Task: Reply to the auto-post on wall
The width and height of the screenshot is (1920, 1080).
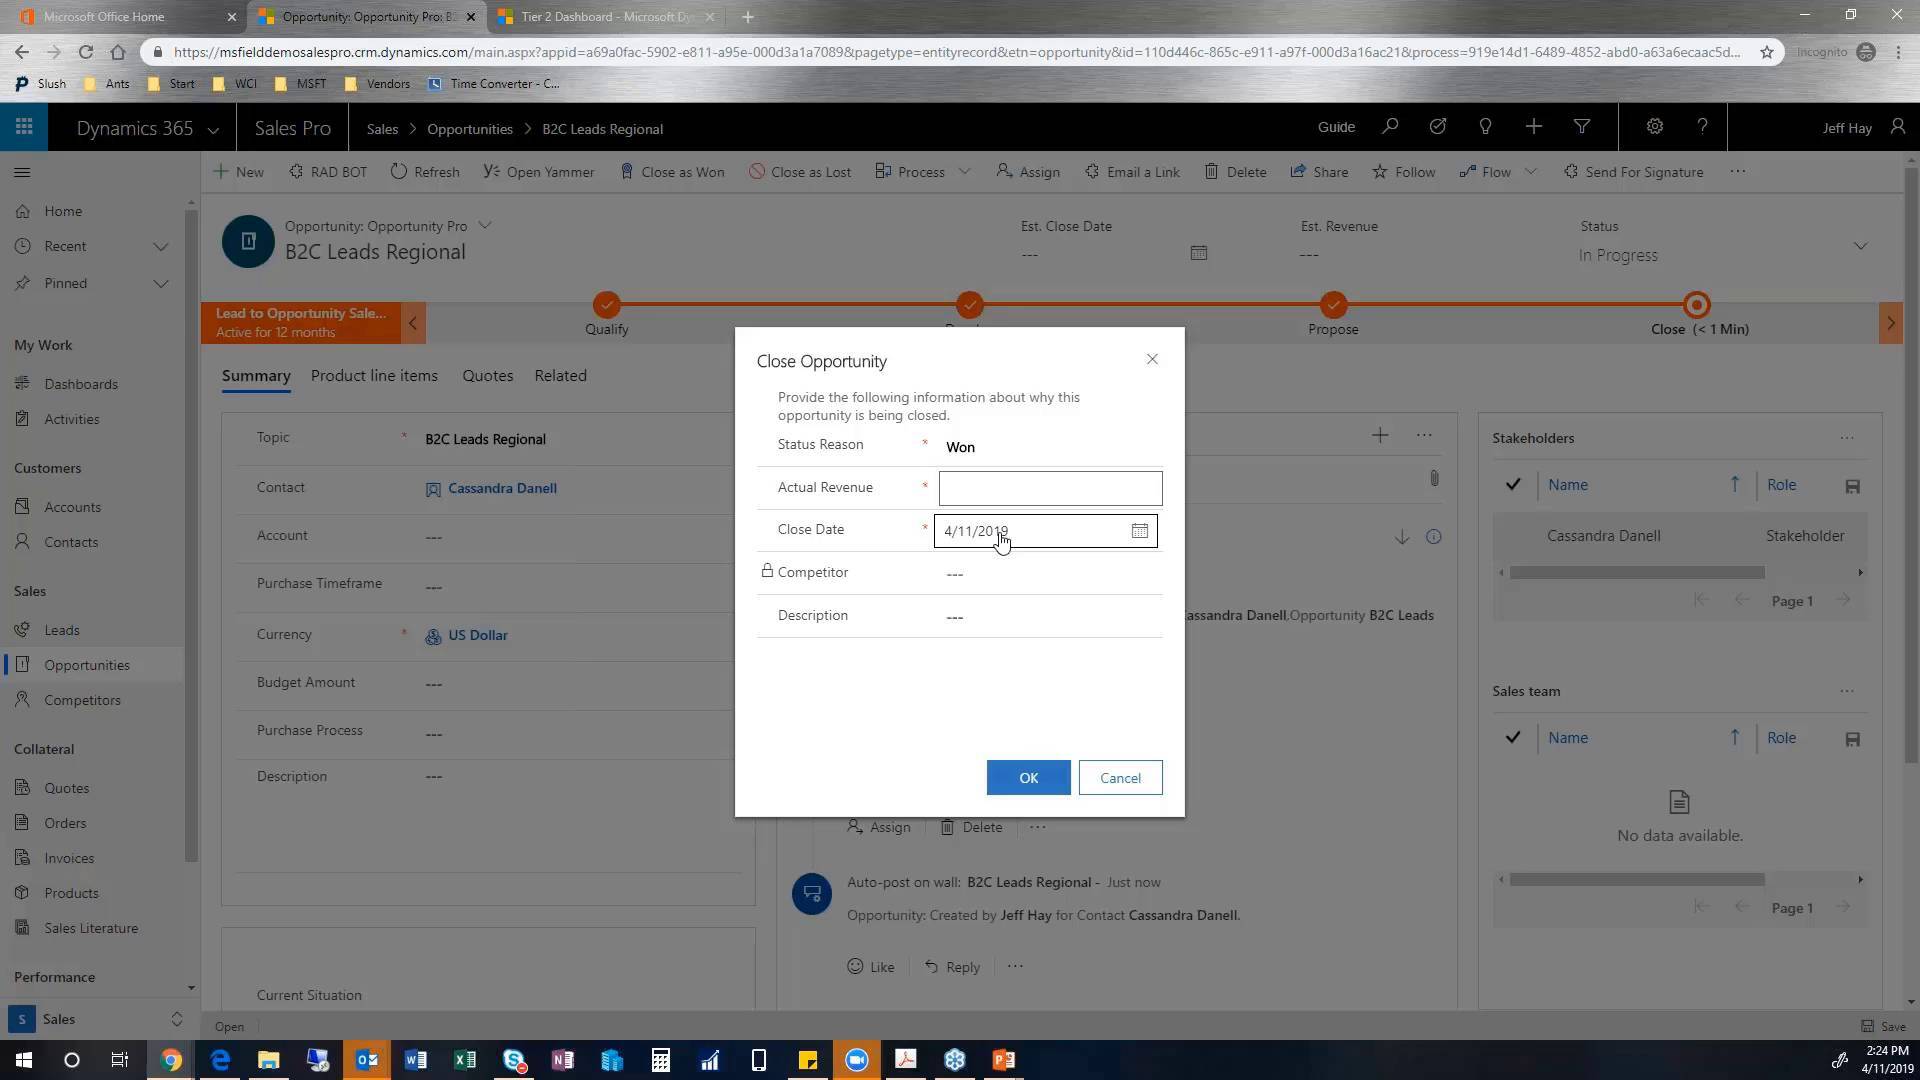Action: (952, 966)
